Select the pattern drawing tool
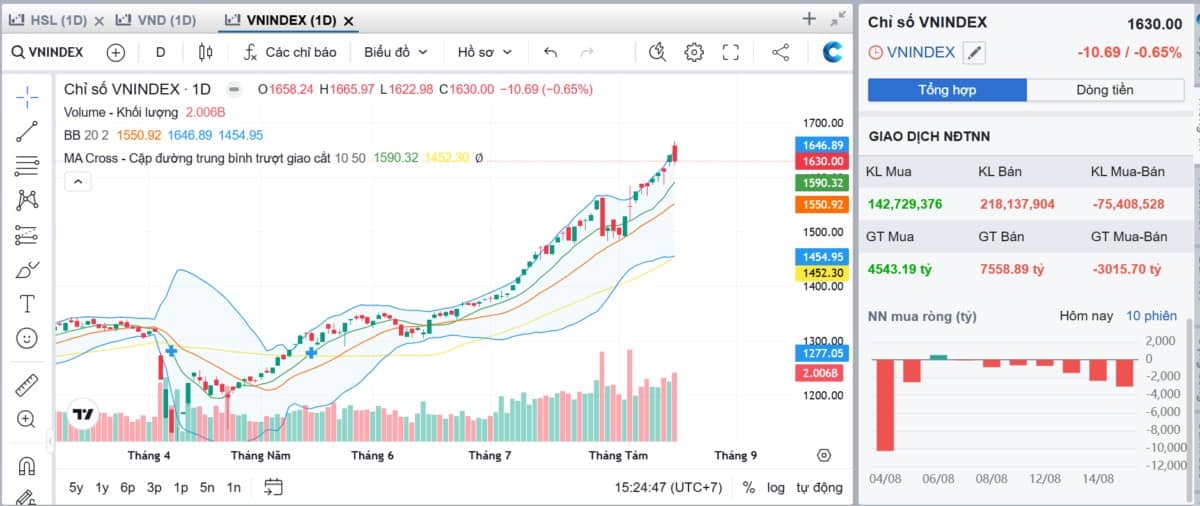The height and width of the screenshot is (506, 1200). [27, 200]
